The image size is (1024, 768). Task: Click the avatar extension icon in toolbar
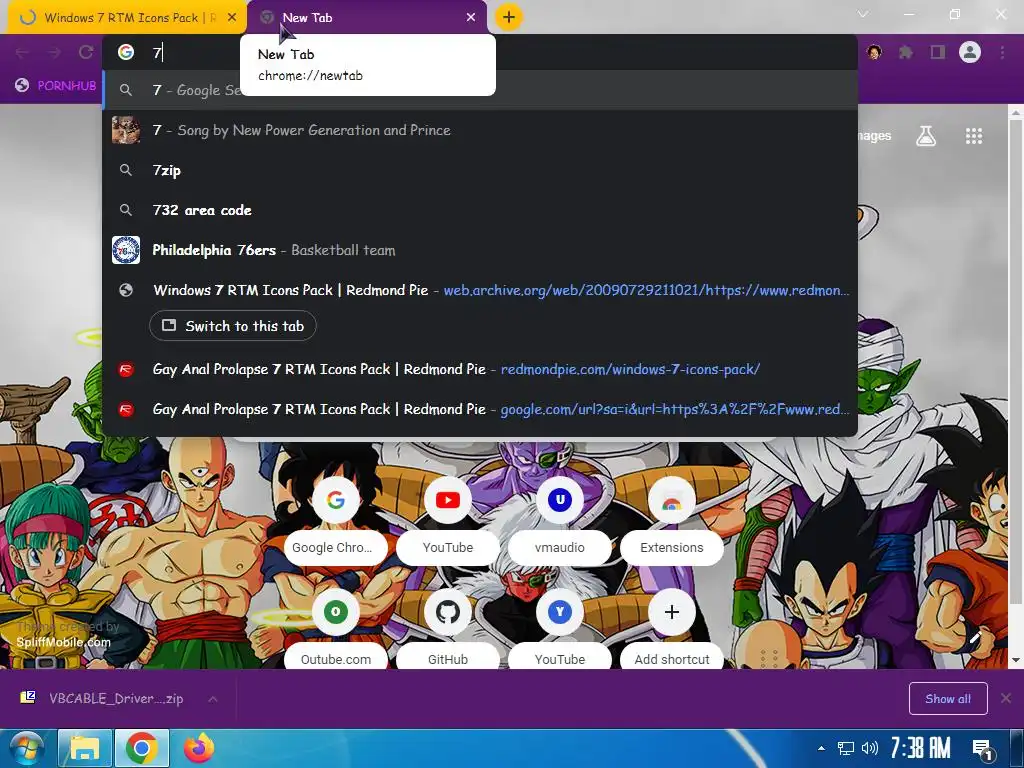pyautogui.click(x=874, y=52)
